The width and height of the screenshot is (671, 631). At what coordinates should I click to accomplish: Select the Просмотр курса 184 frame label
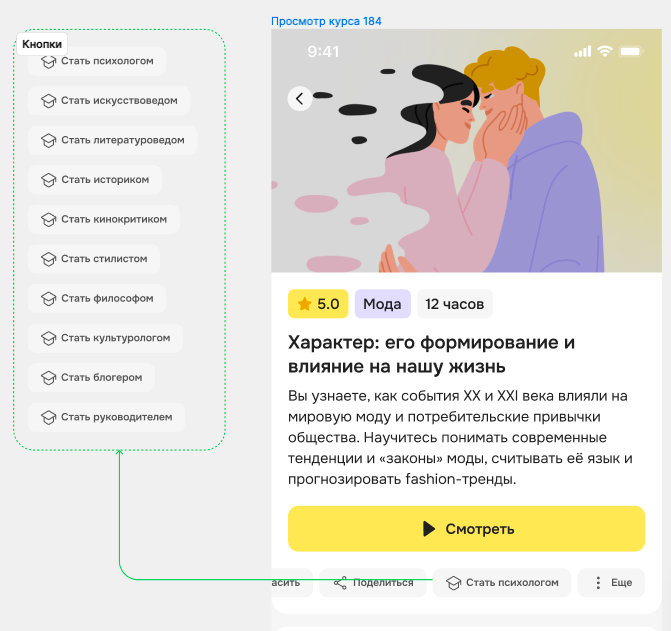326,21
